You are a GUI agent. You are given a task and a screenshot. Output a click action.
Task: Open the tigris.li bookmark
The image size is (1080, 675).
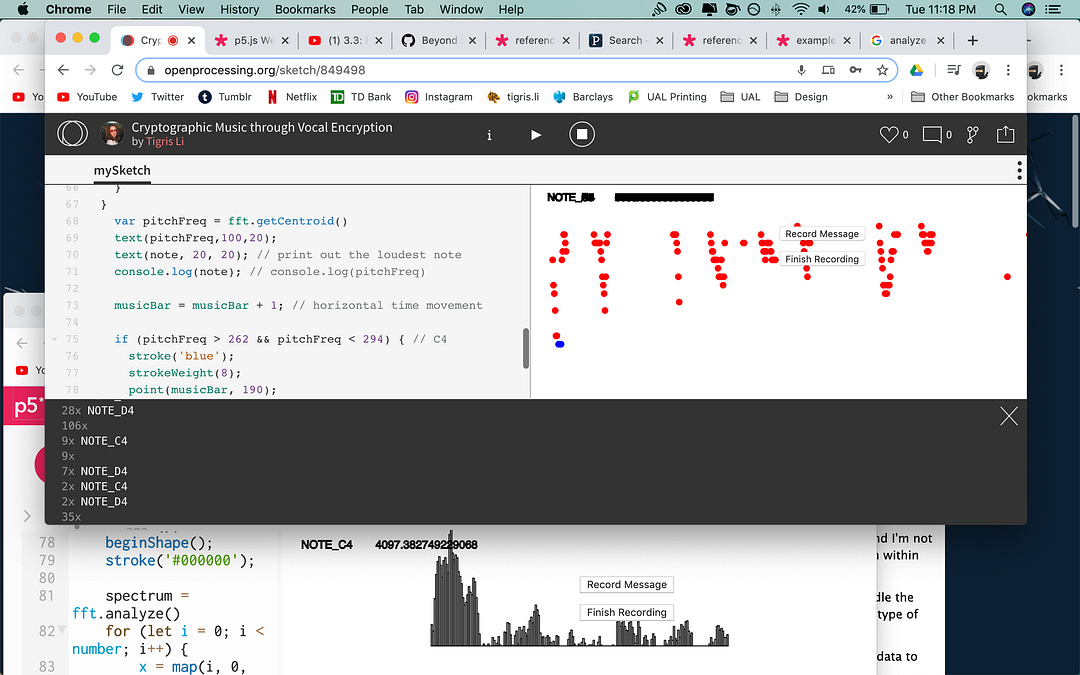pyautogui.click(x=513, y=97)
